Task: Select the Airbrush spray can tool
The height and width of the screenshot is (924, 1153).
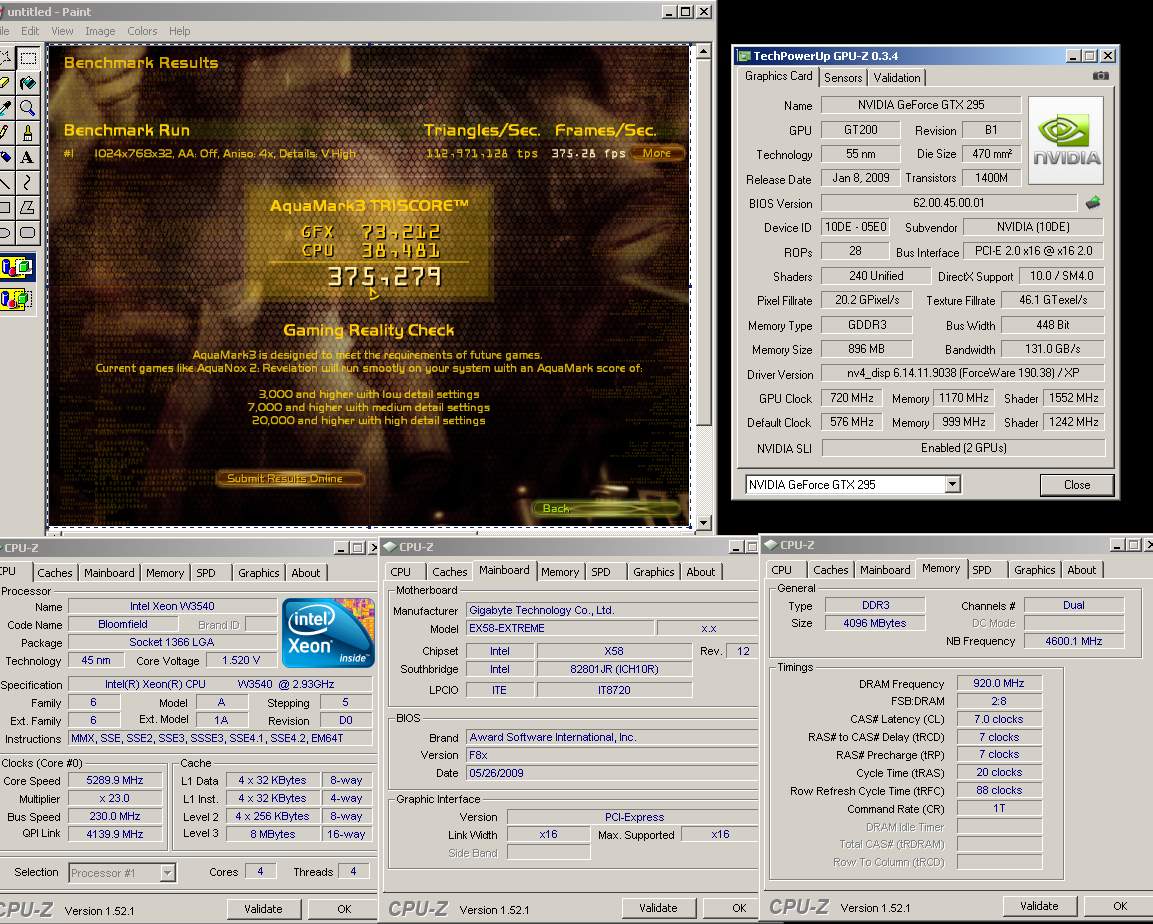Action: (5, 157)
